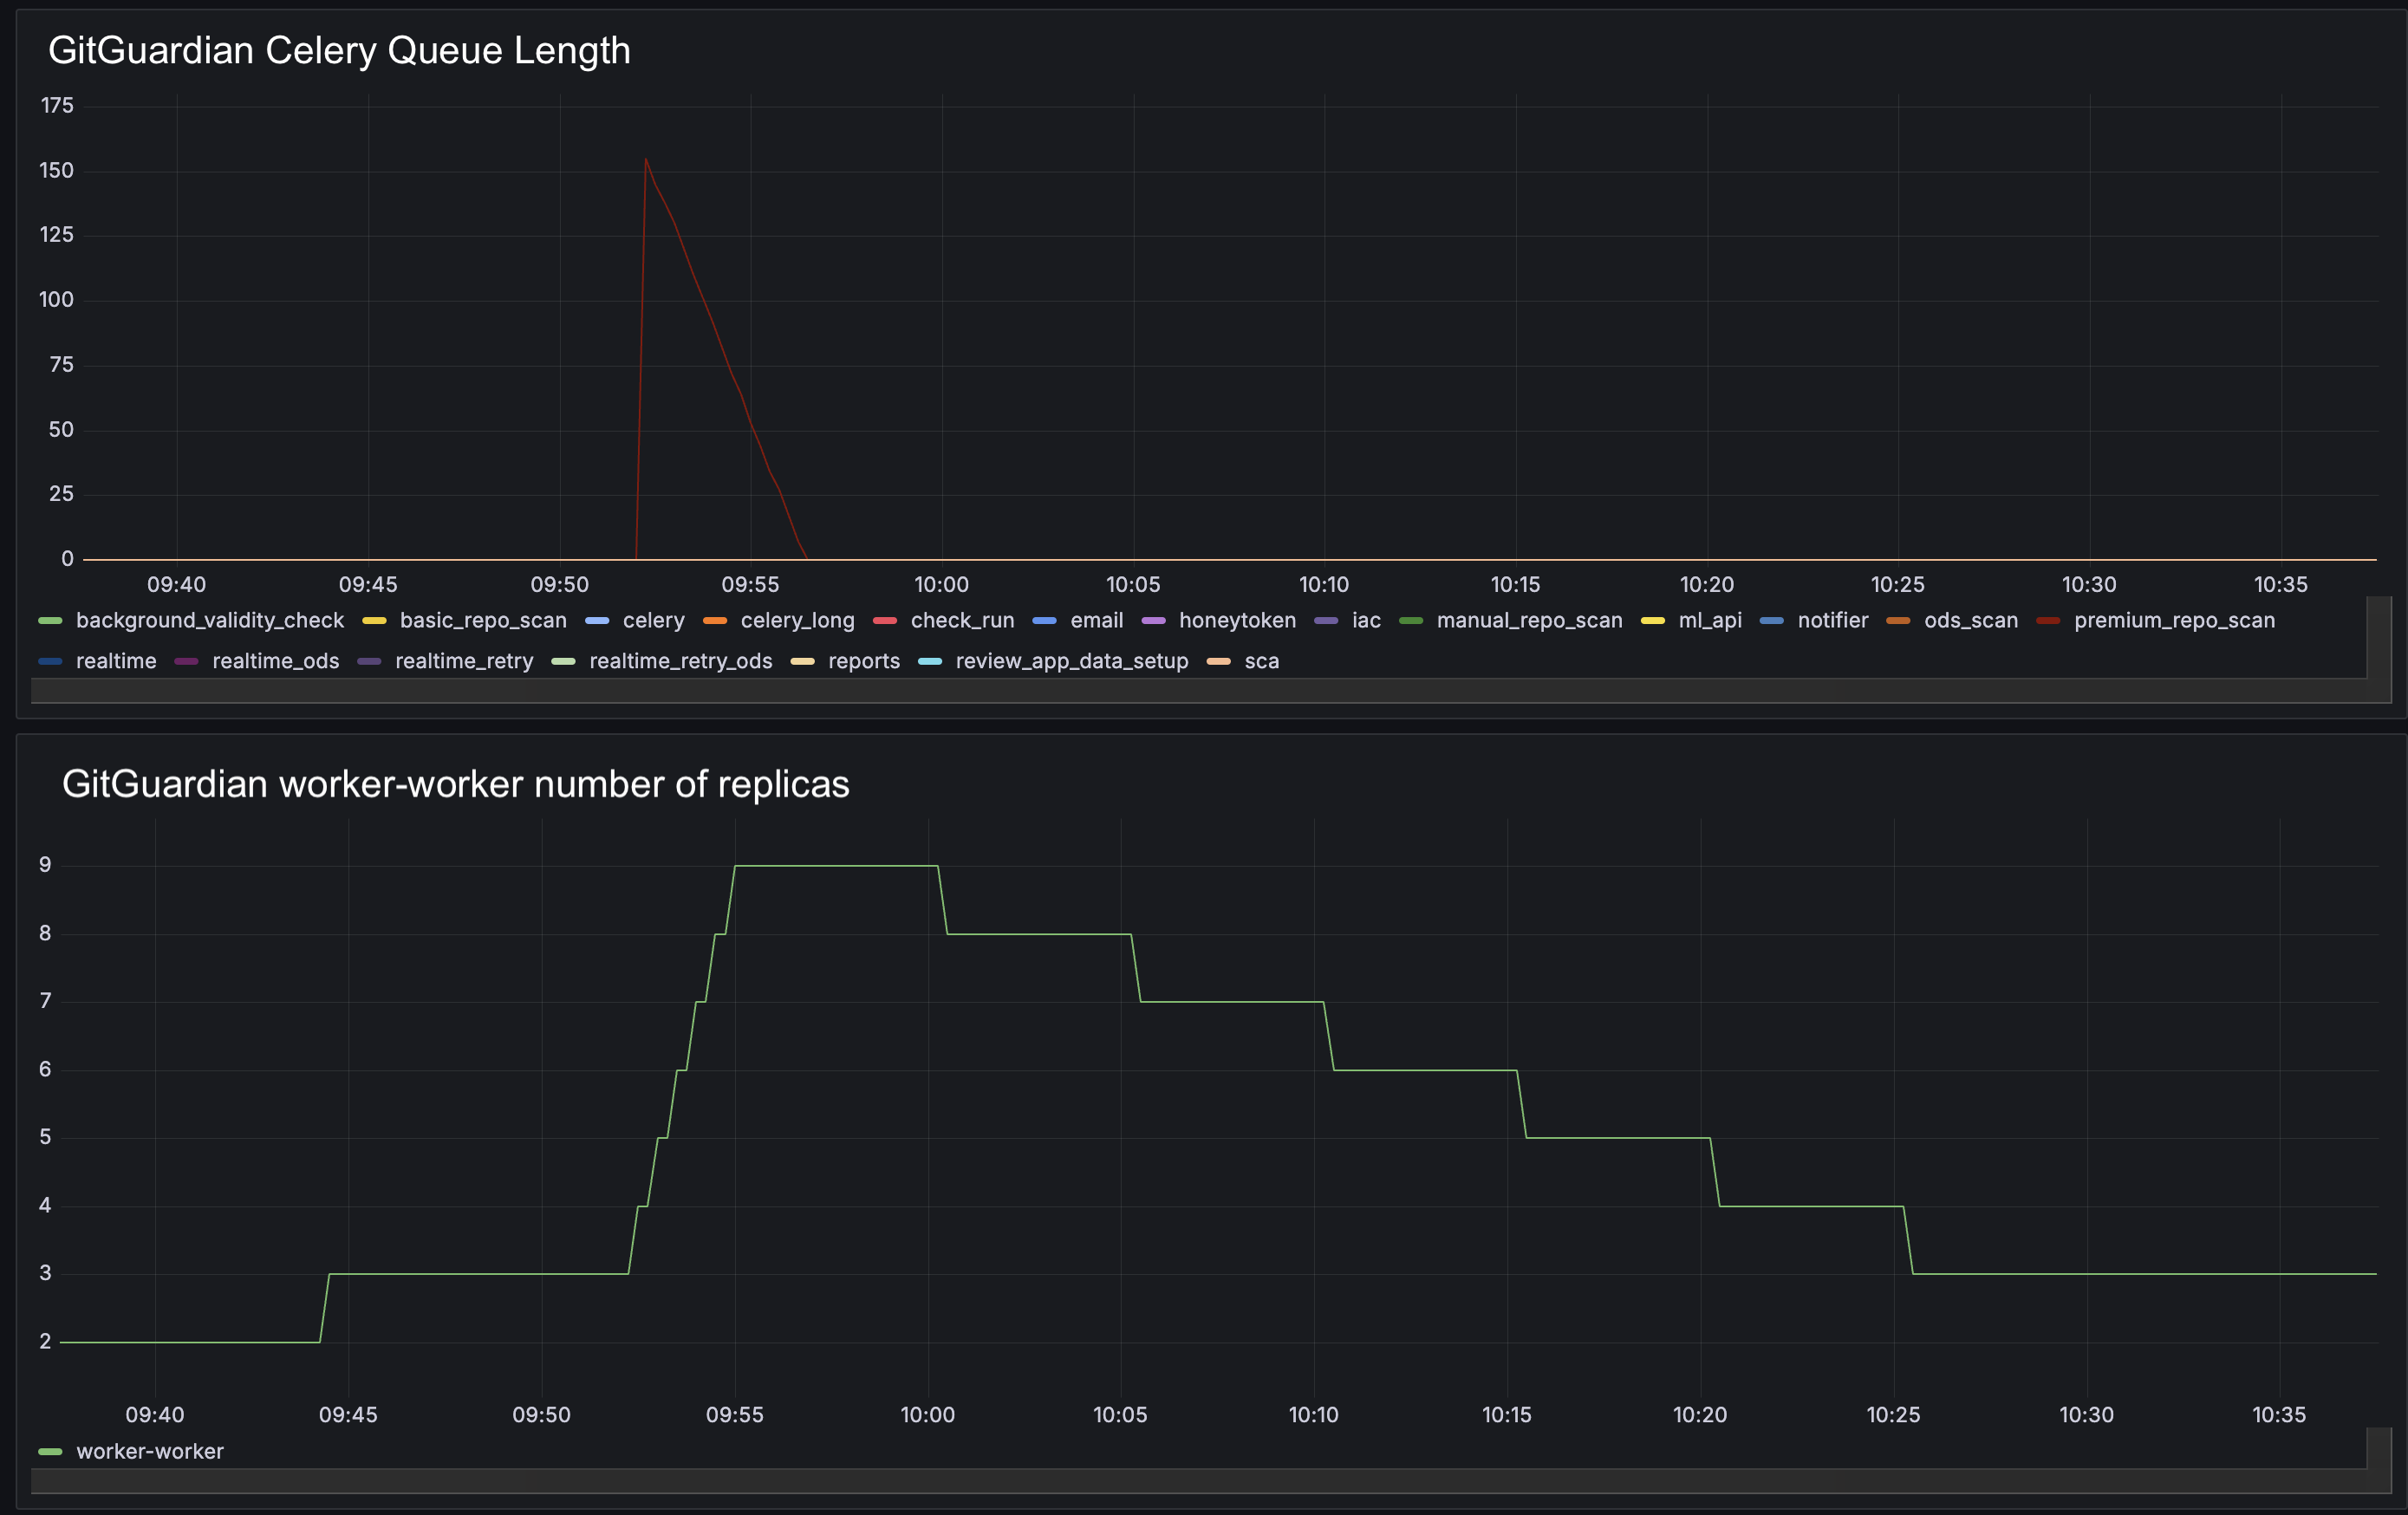Select the realtime_ods legend label

276,661
